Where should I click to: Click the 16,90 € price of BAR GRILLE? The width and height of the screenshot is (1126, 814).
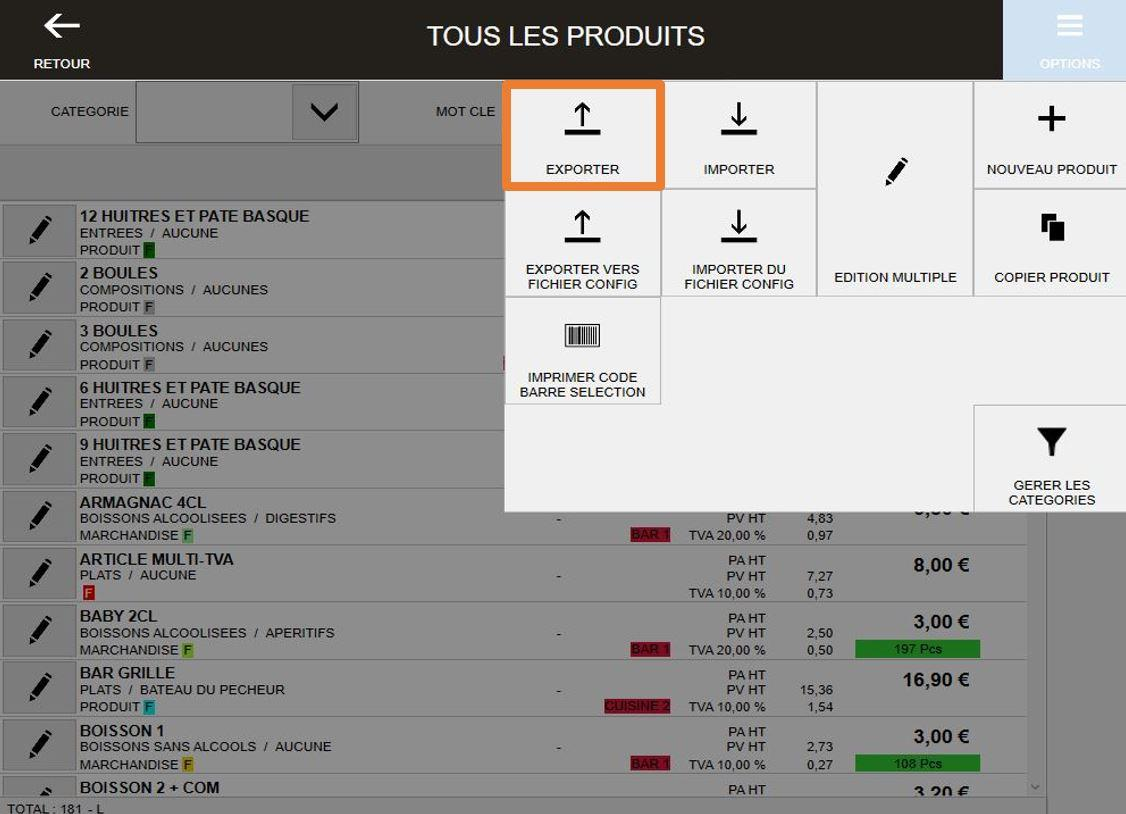click(936, 679)
